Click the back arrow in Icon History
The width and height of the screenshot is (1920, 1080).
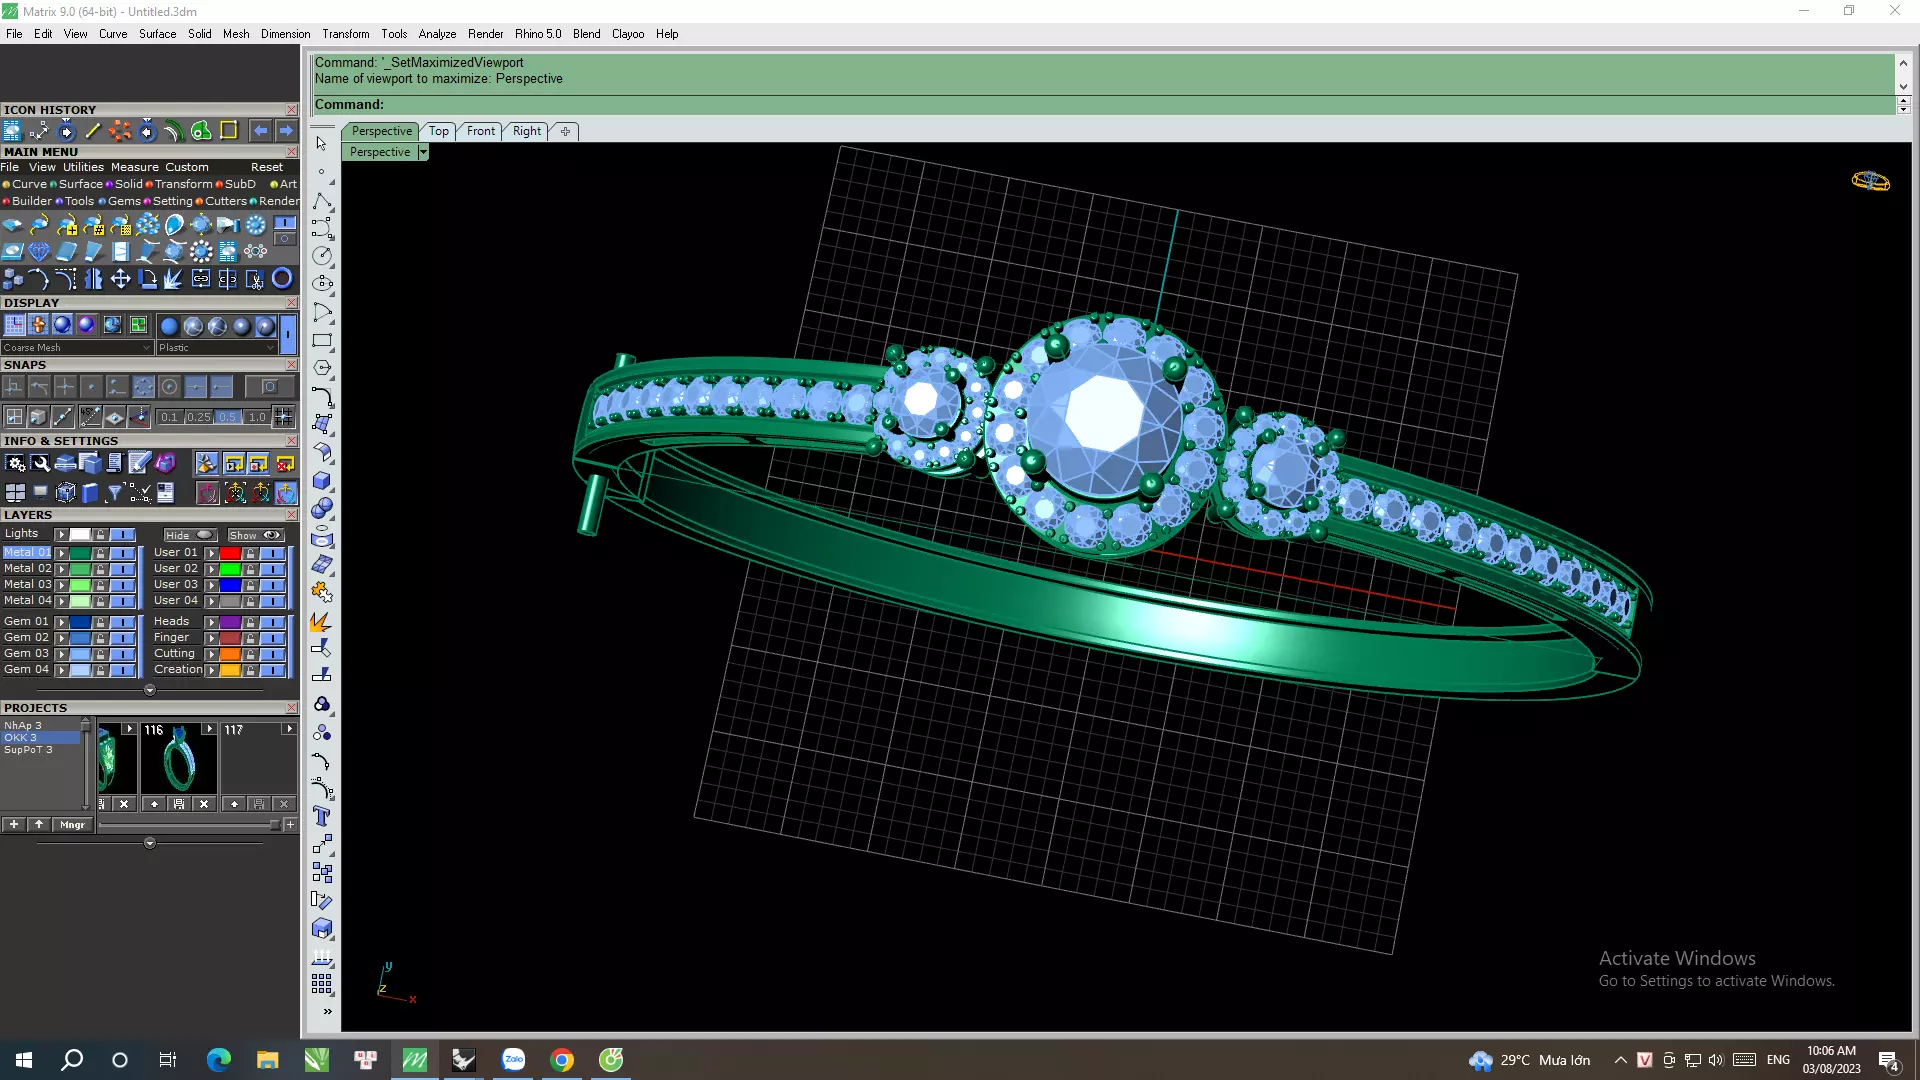click(260, 131)
